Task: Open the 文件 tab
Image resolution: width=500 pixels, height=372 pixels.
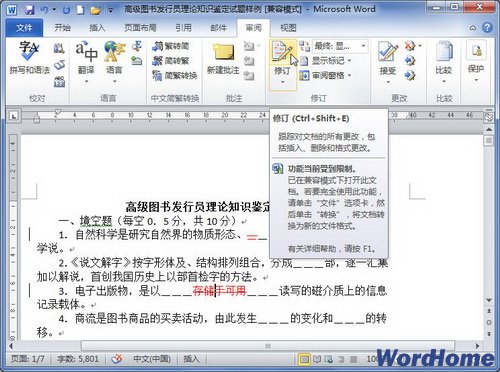Action: click(x=24, y=28)
